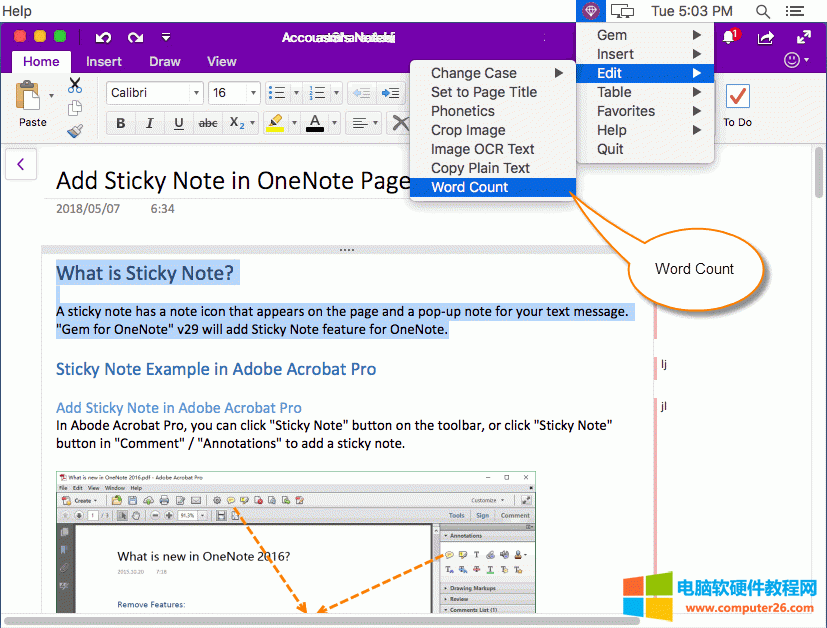Open the font size 16 dropdown

(x=234, y=93)
